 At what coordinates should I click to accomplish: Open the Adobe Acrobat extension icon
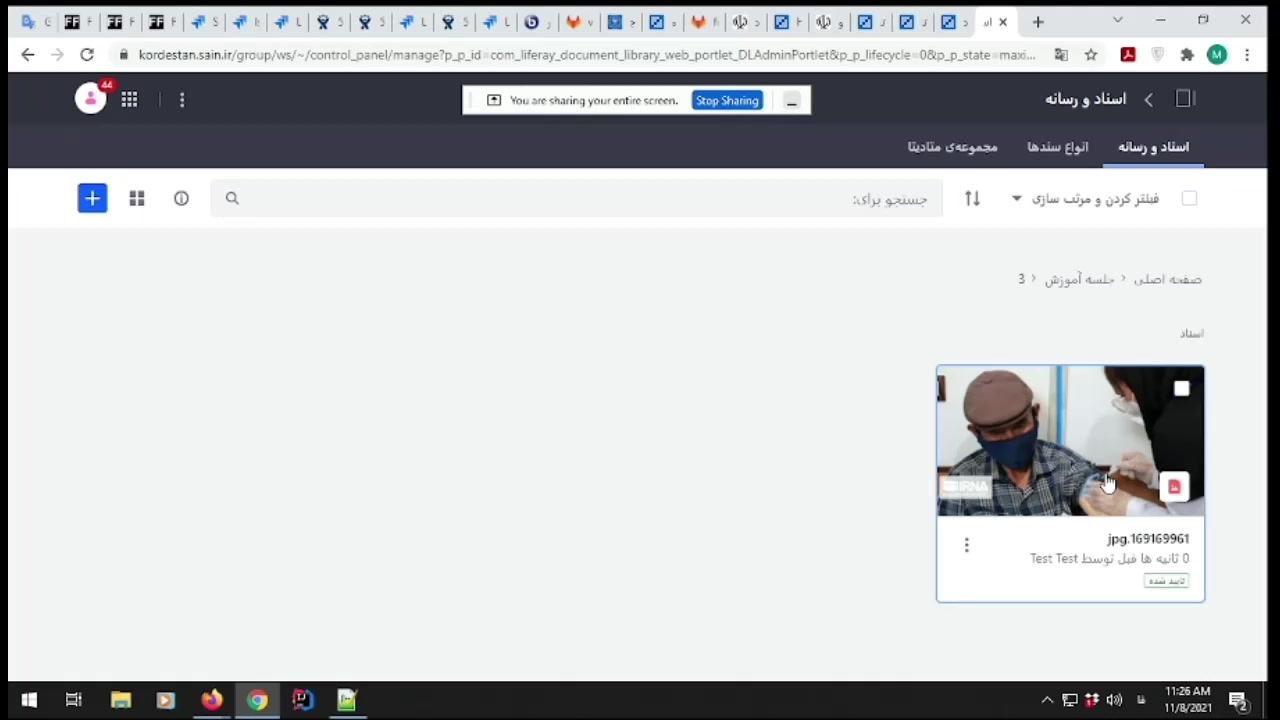pyautogui.click(x=1128, y=55)
